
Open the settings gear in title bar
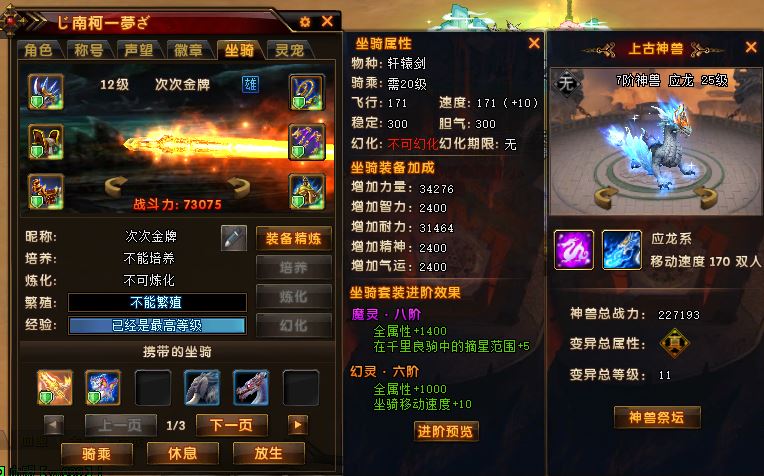click(x=305, y=22)
